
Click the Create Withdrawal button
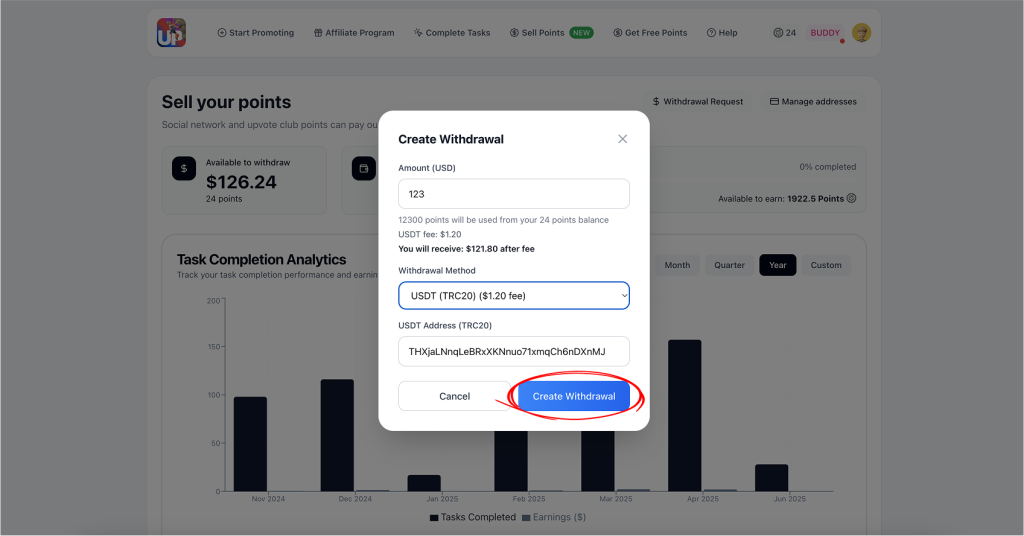[x=574, y=396]
